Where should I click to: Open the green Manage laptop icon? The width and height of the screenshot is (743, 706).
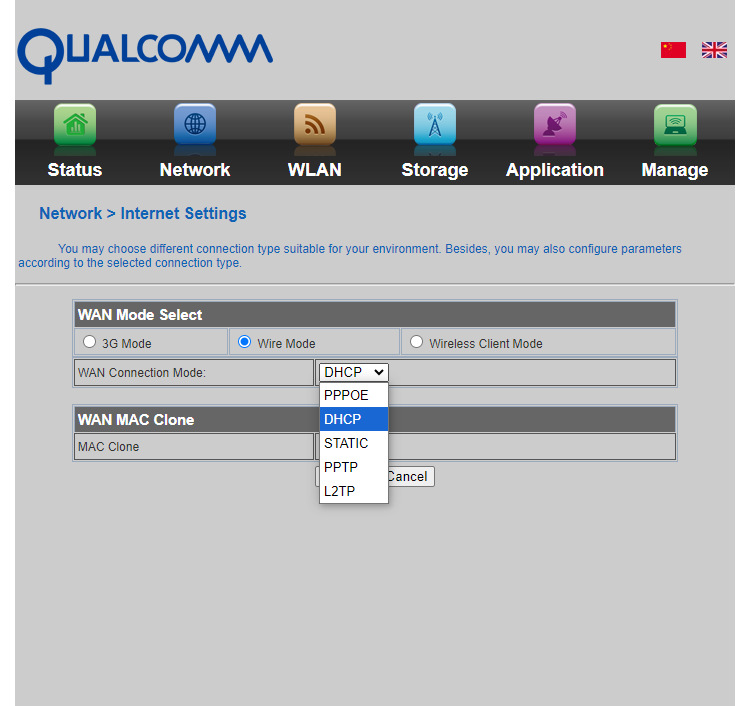point(675,125)
